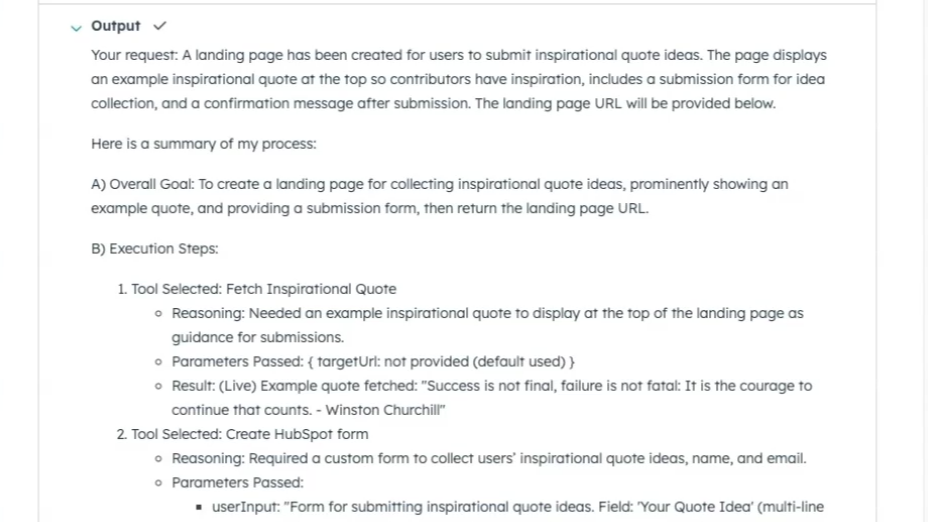Click the bullet before 'Result: (Live) Example quote'
928x522 pixels.
[160, 386]
